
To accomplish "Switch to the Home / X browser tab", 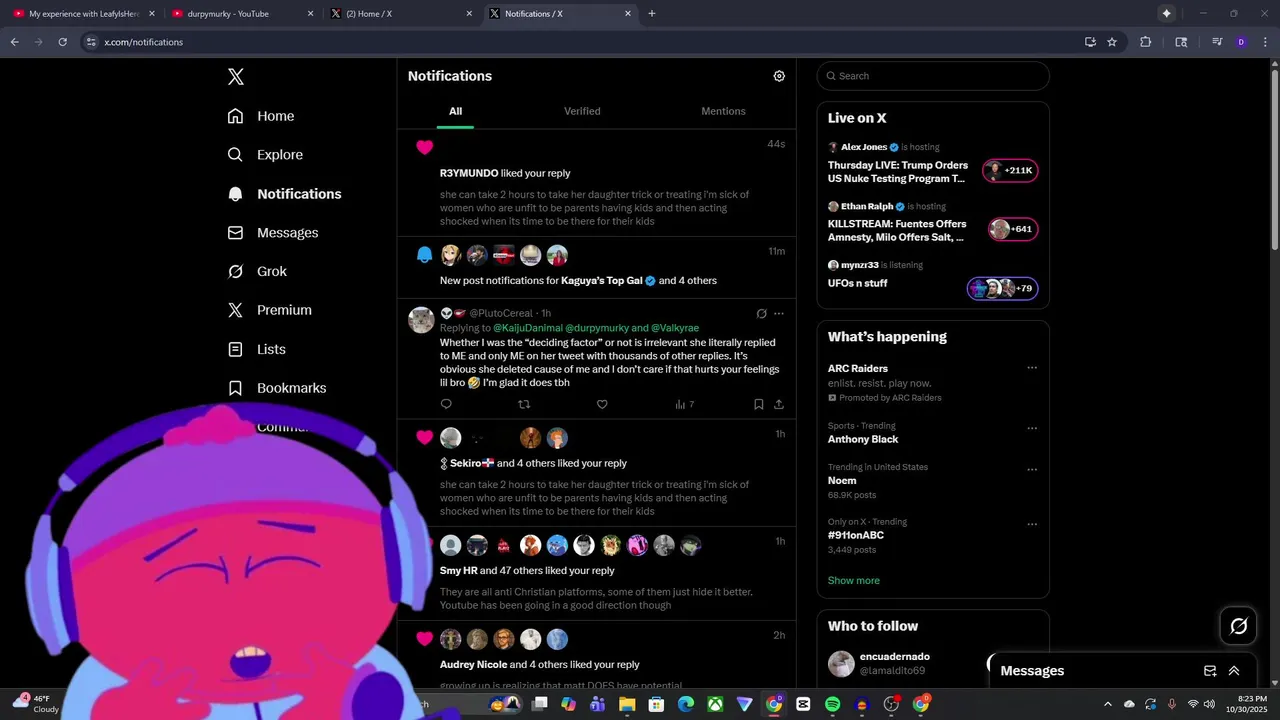I will (x=400, y=14).
